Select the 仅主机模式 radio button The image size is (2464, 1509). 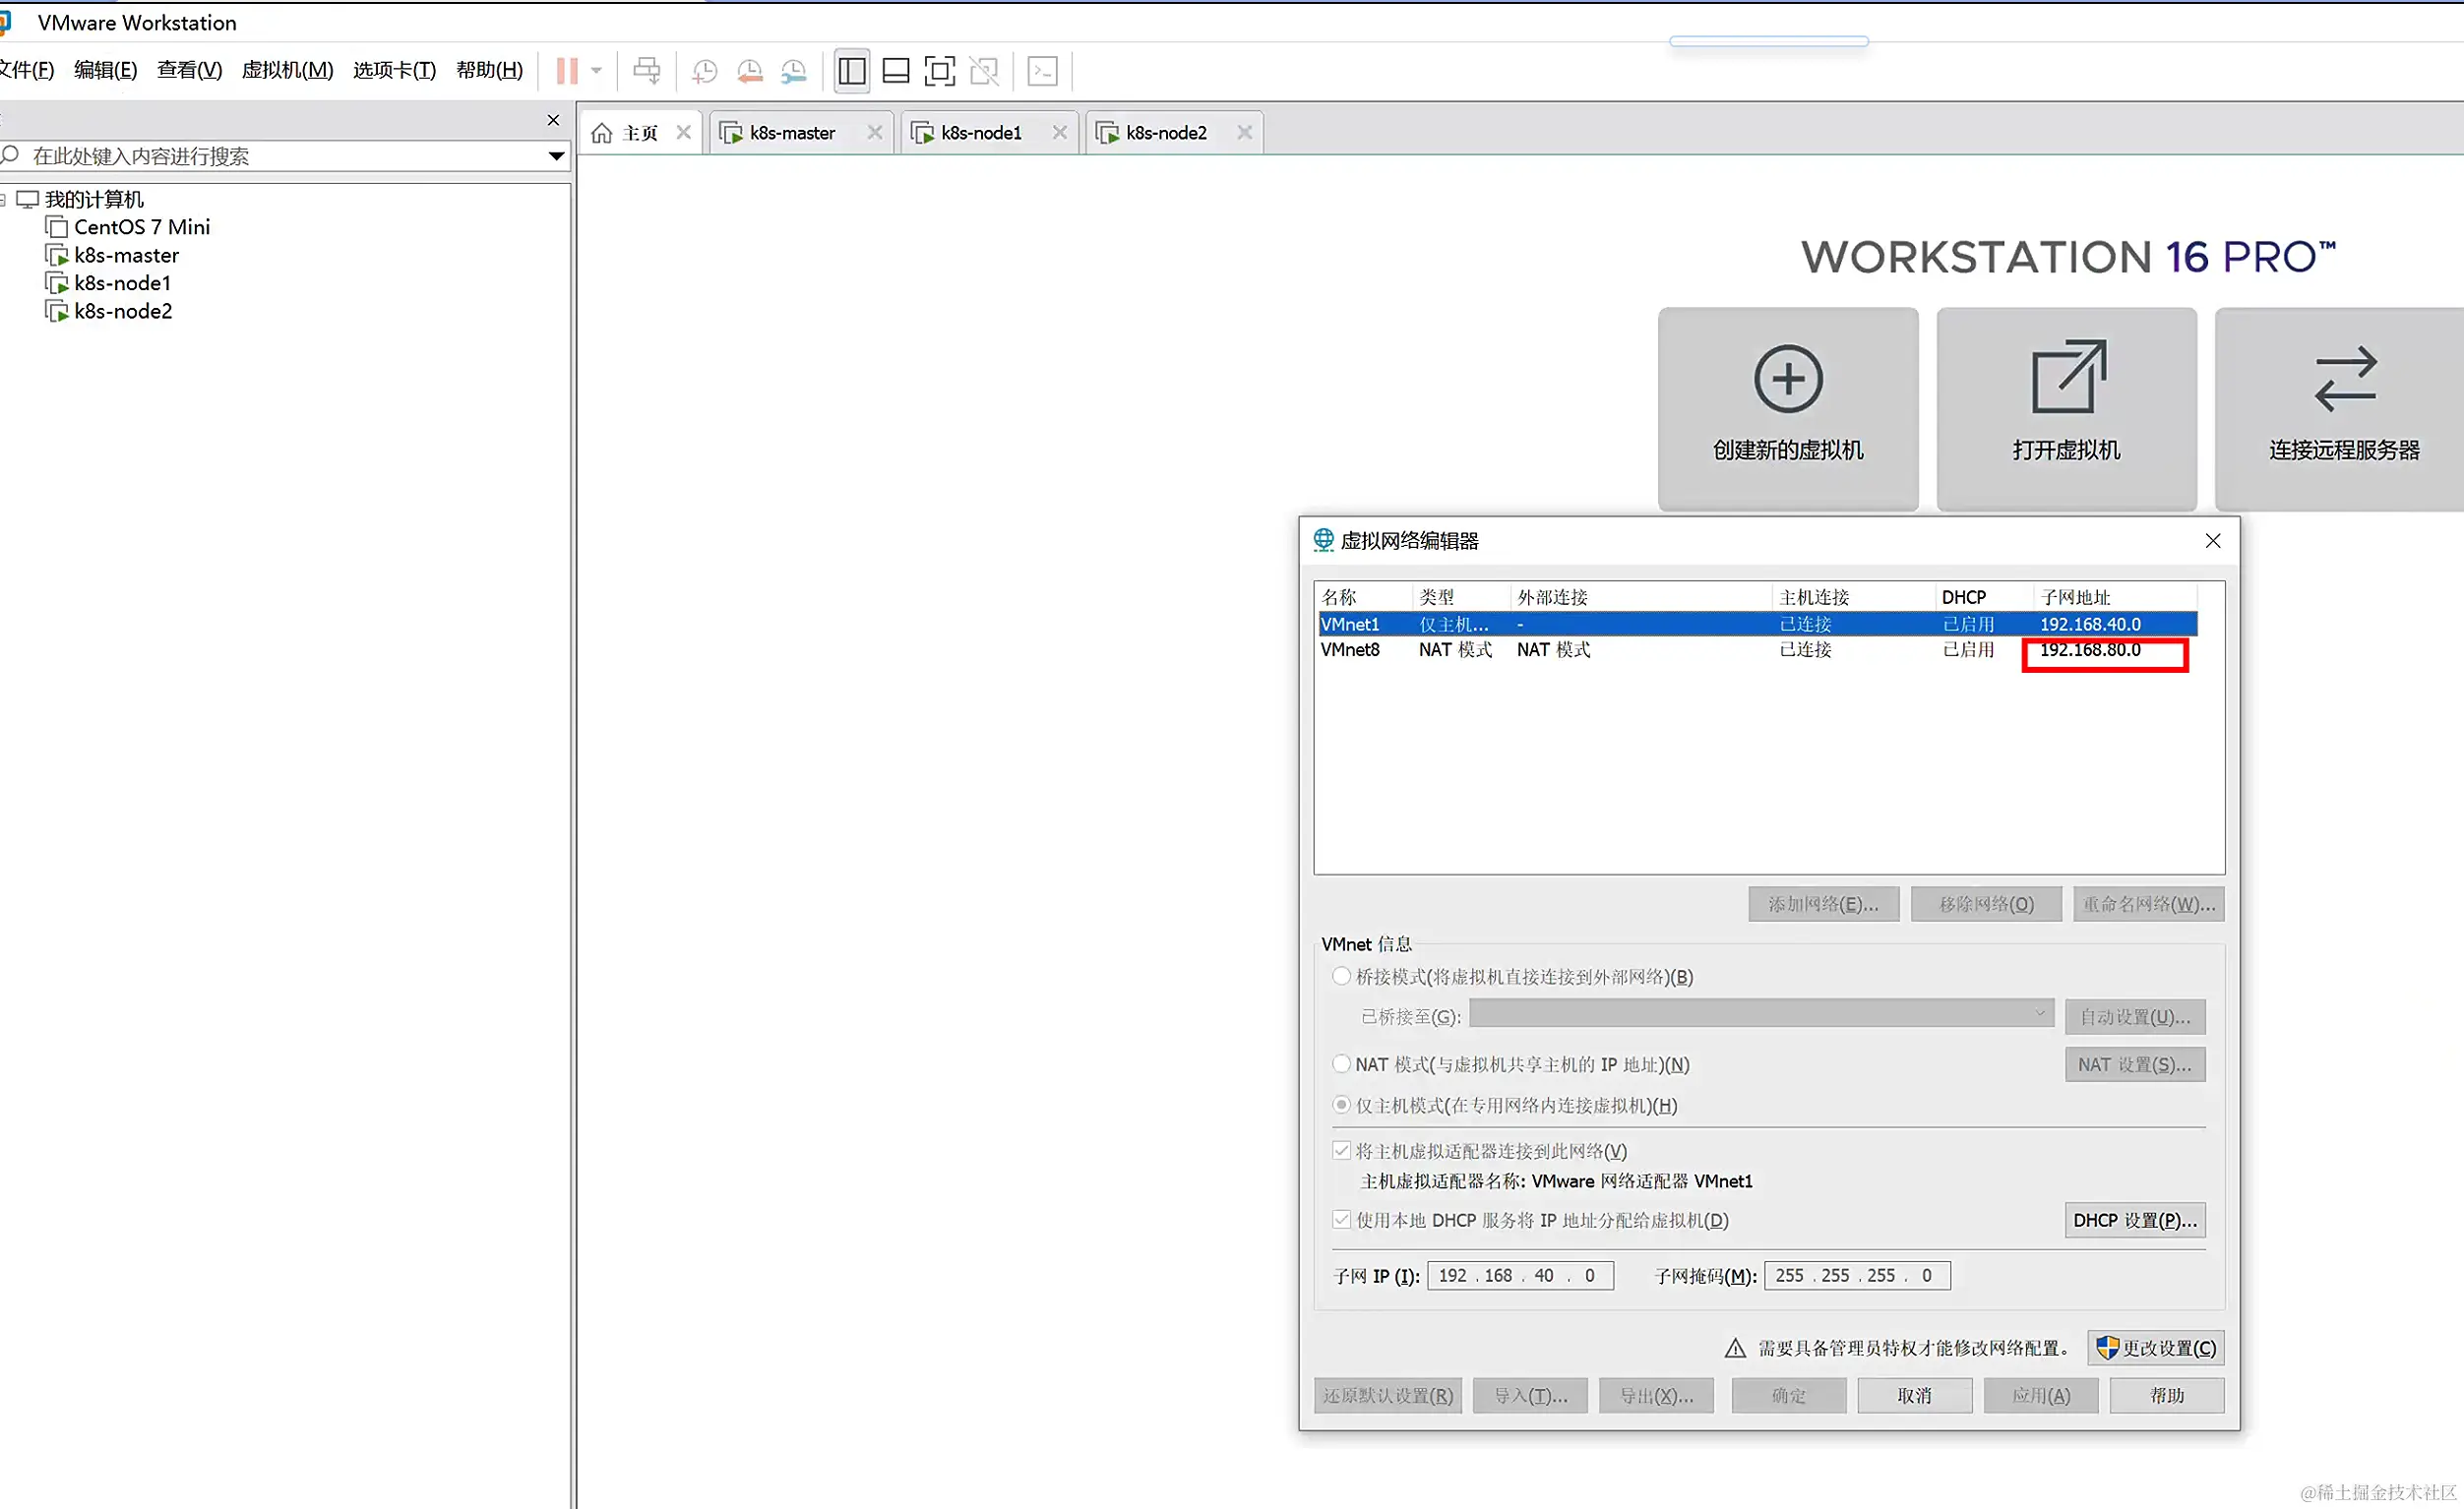(1341, 1105)
